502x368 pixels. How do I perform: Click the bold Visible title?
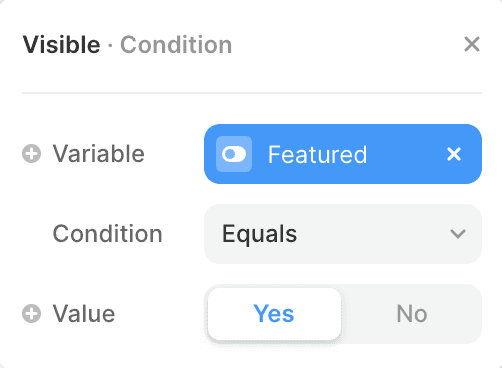(x=61, y=45)
